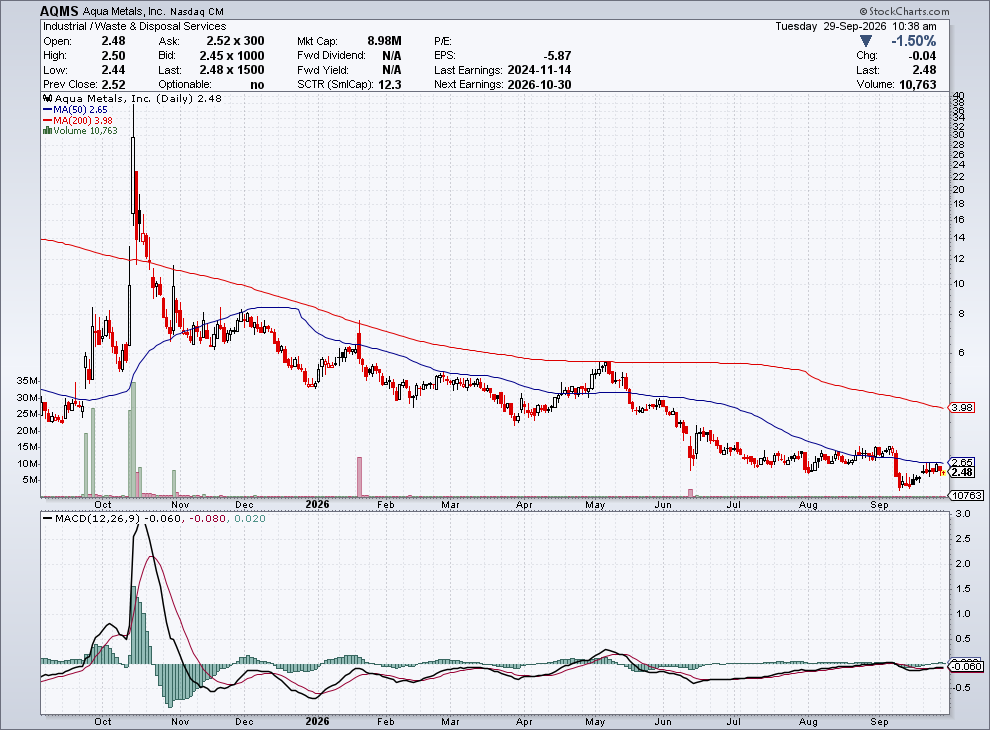Click the MA(200) 3.98 legend entry

[x=83, y=120]
